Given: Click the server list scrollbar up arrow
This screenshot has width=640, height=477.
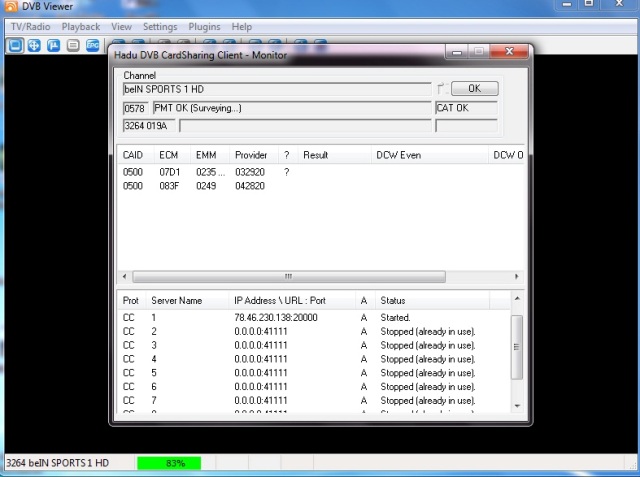Looking at the screenshot, I should [x=517, y=299].
